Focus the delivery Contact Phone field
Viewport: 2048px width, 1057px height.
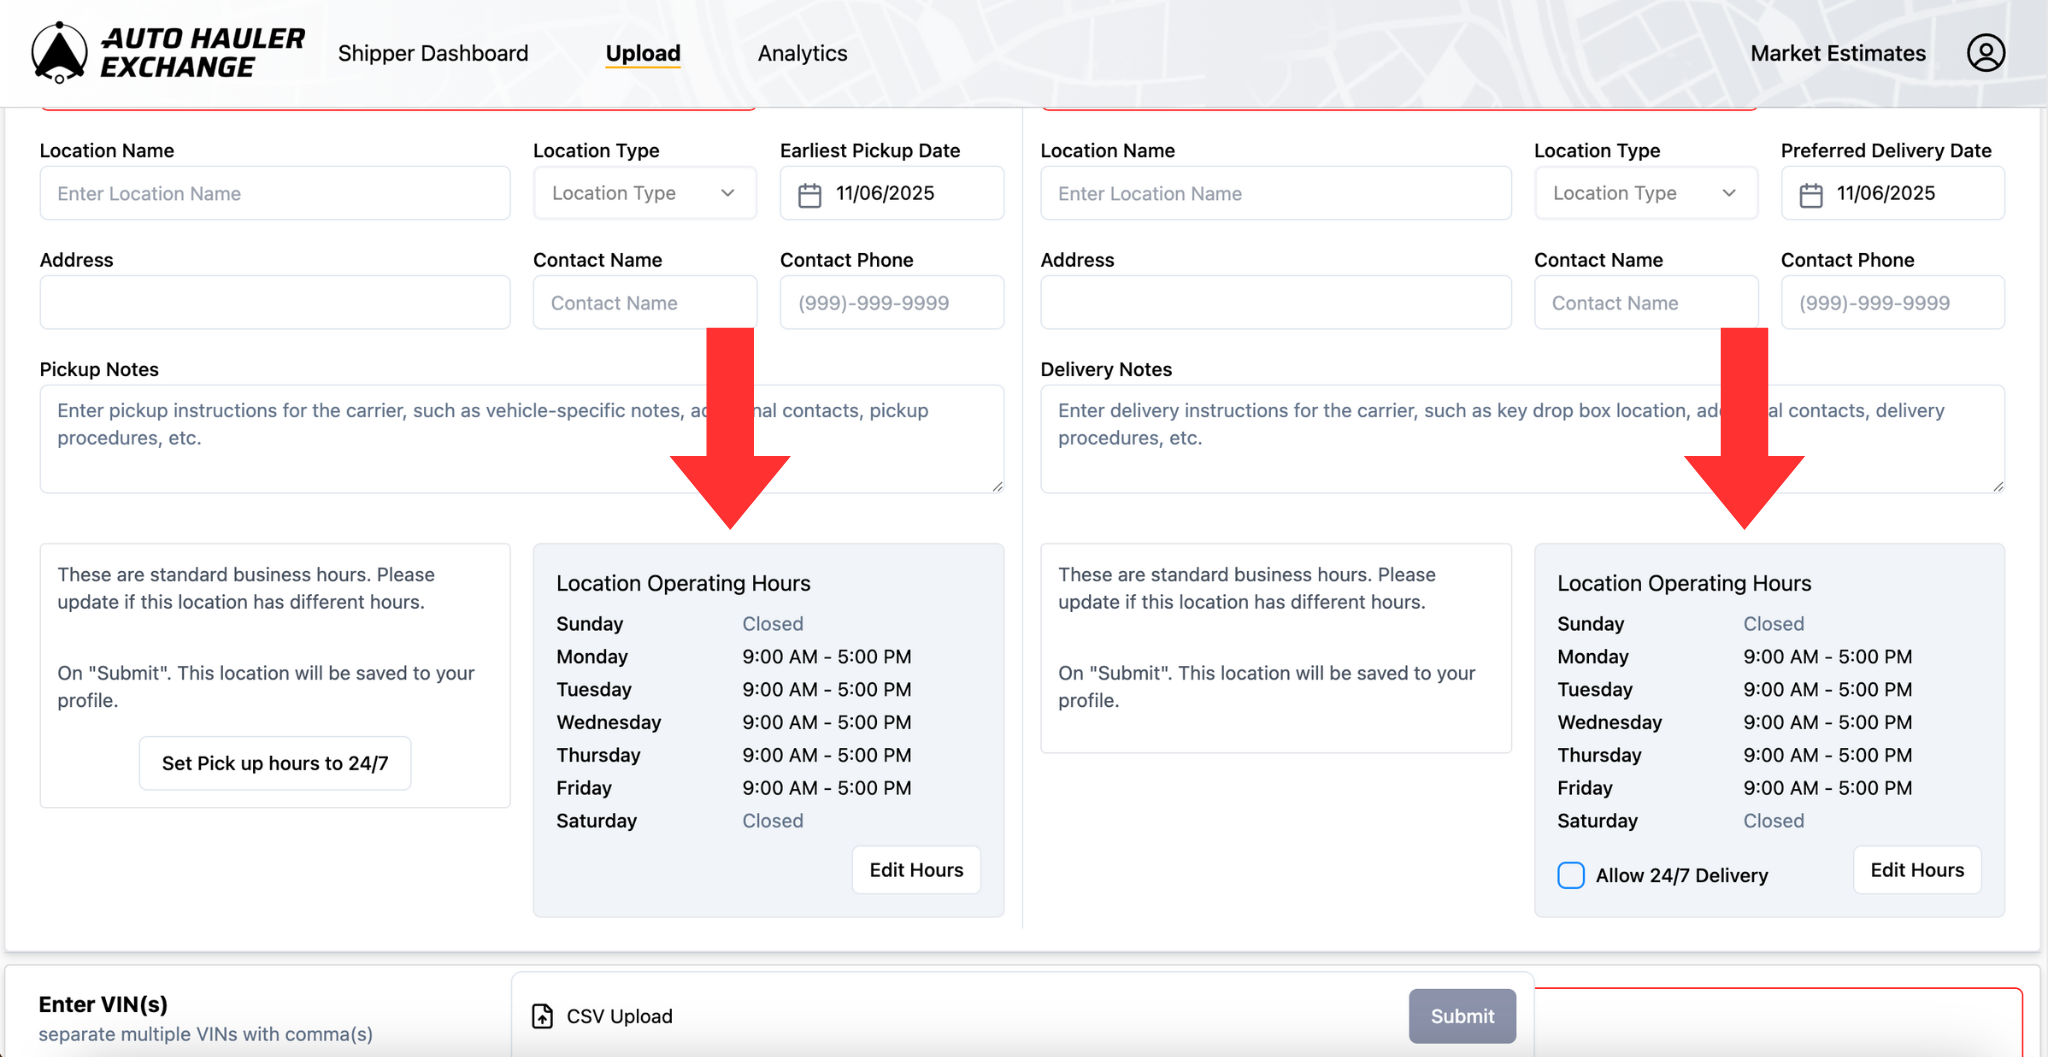[x=1891, y=302]
